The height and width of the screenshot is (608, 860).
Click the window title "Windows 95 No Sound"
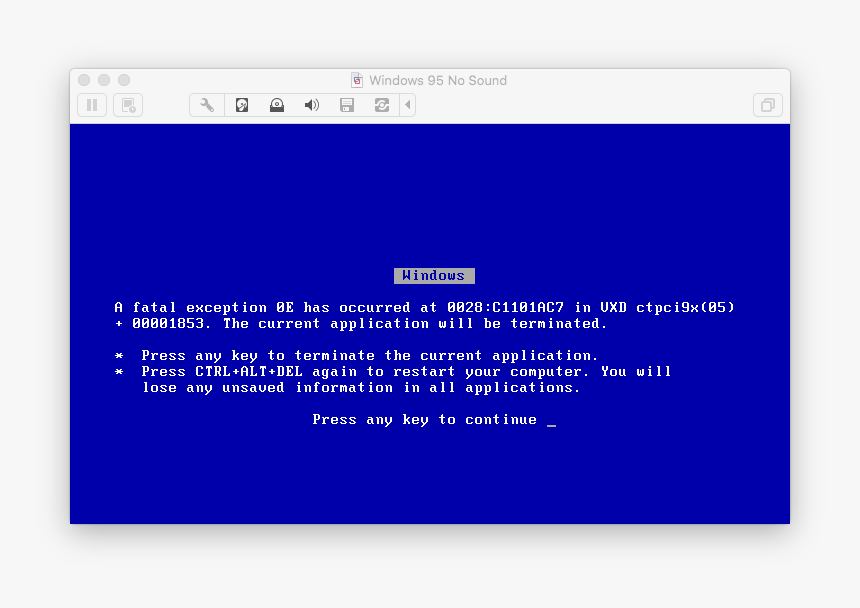coord(438,81)
